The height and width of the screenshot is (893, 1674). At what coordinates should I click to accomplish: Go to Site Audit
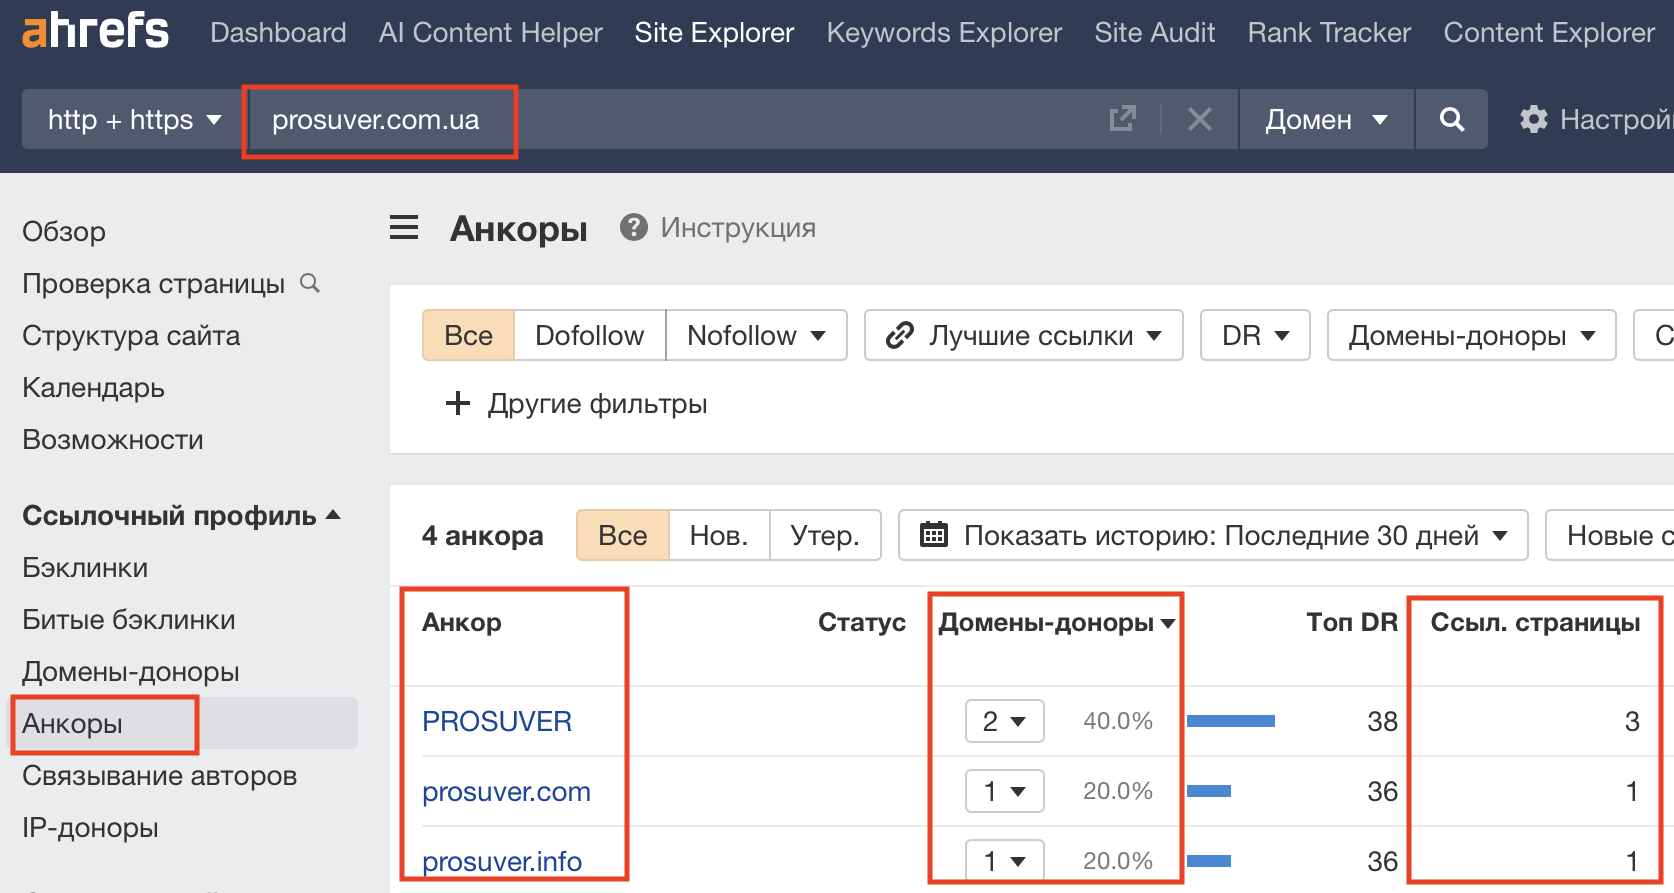point(1155,32)
